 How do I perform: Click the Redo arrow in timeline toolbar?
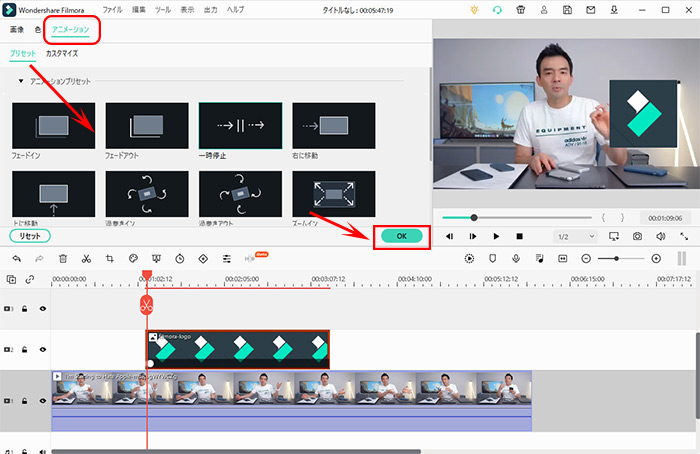click(x=39, y=258)
